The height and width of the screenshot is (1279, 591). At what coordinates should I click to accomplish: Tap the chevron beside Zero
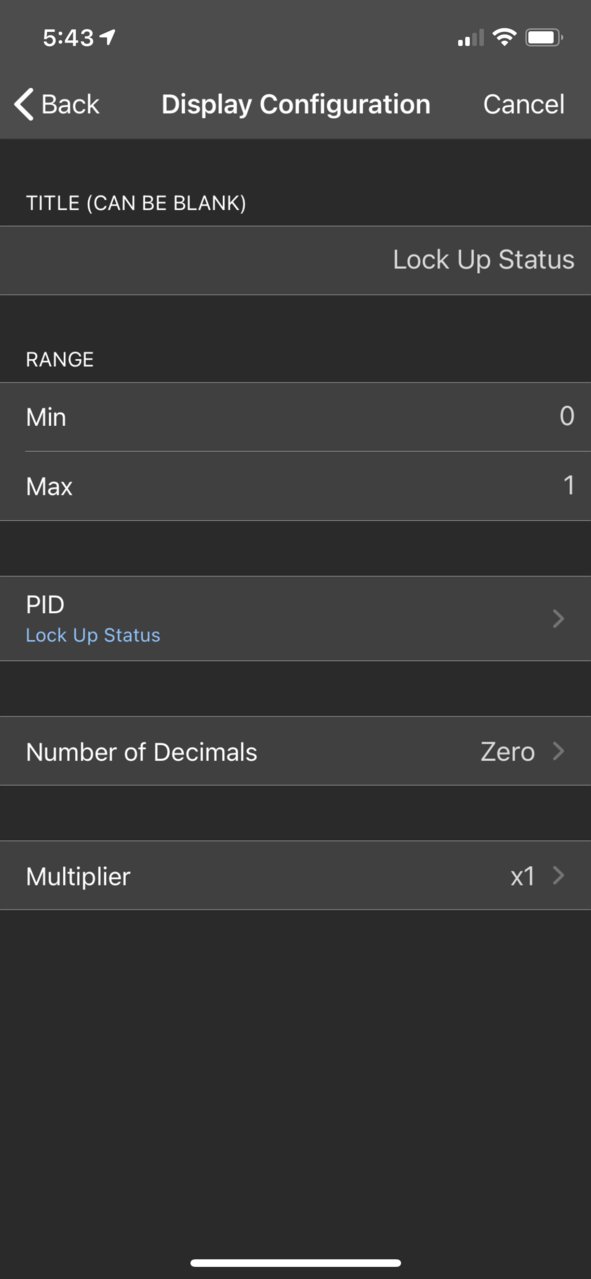558,751
